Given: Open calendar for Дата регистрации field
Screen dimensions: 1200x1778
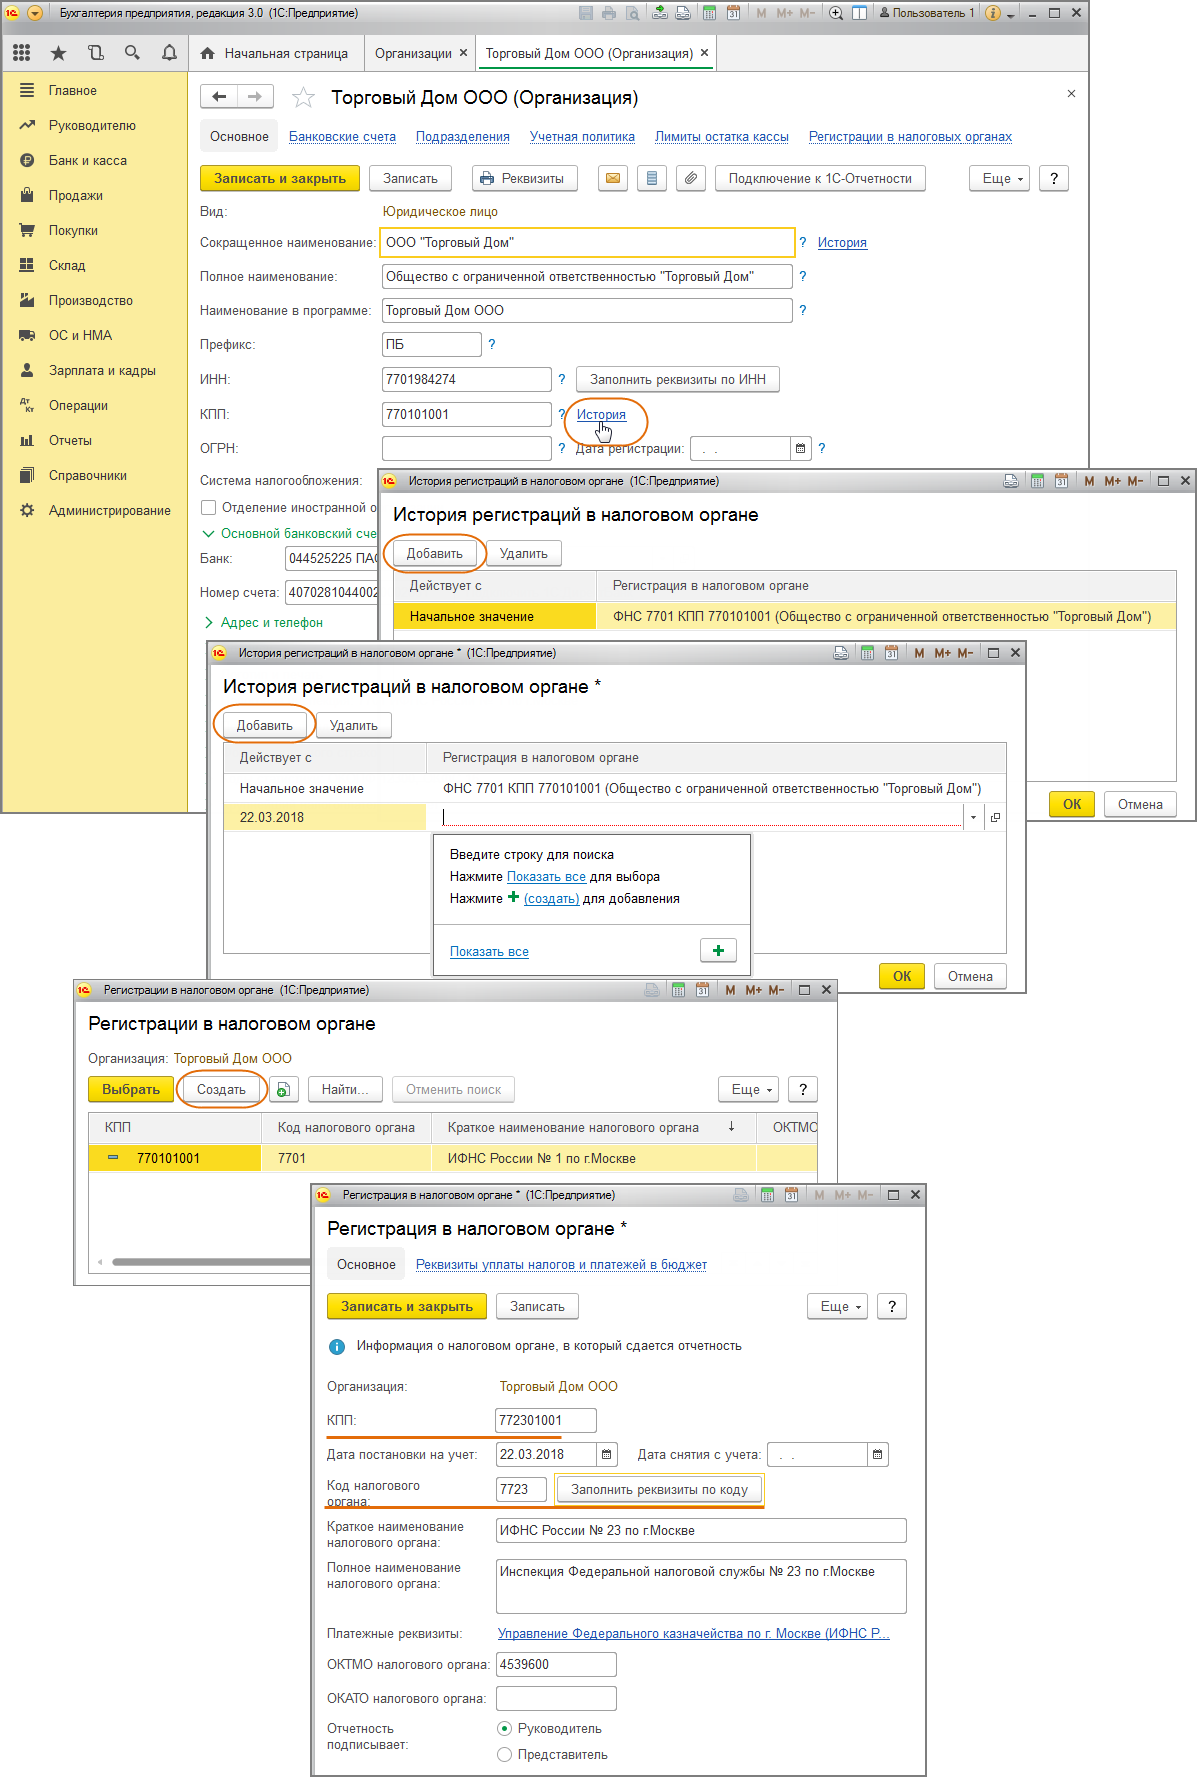Looking at the screenshot, I should [x=800, y=449].
